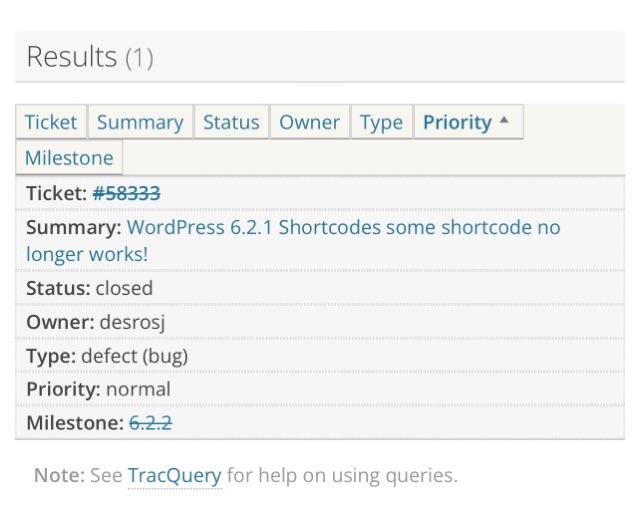The image size is (640, 506).
Task: Sort results by Summary column
Action: click(x=140, y=122)
